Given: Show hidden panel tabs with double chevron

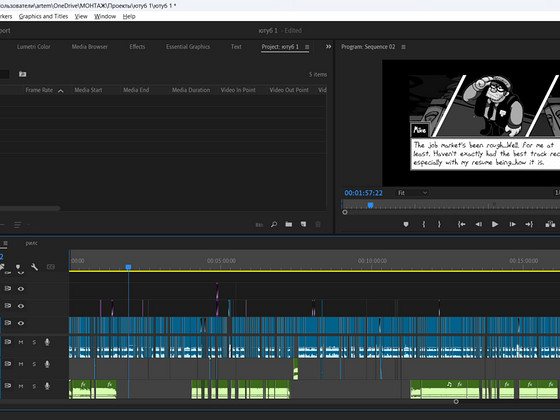Looking at the screenshot, I should pos(328,46).
